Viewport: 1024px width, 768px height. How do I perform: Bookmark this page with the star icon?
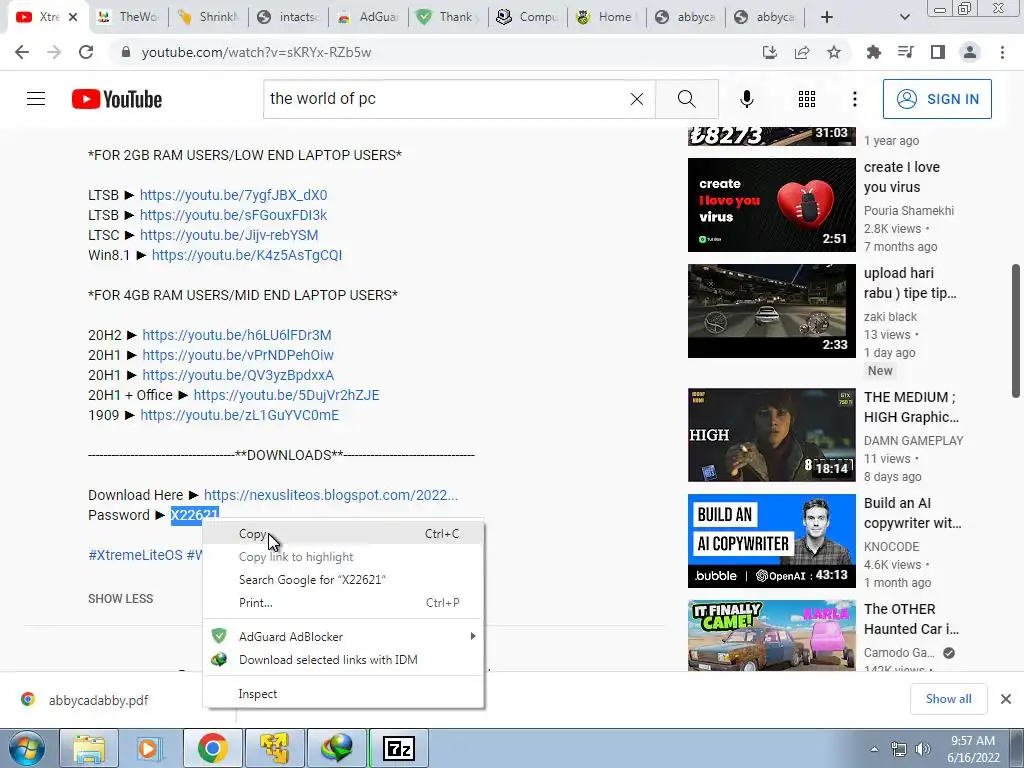(x=834, y=52)
